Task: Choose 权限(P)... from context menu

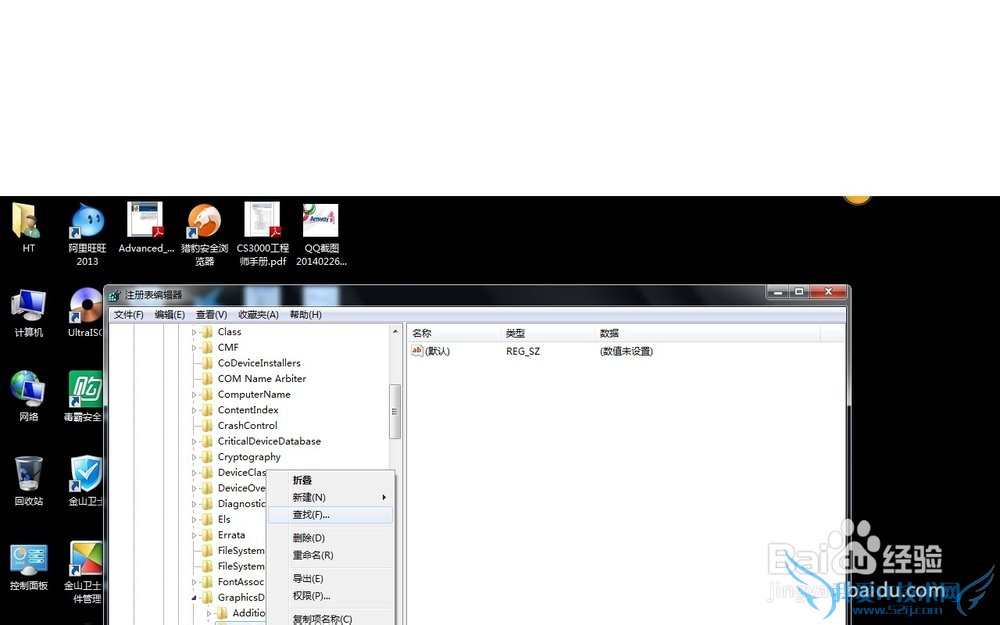Action: coord(330,596)
